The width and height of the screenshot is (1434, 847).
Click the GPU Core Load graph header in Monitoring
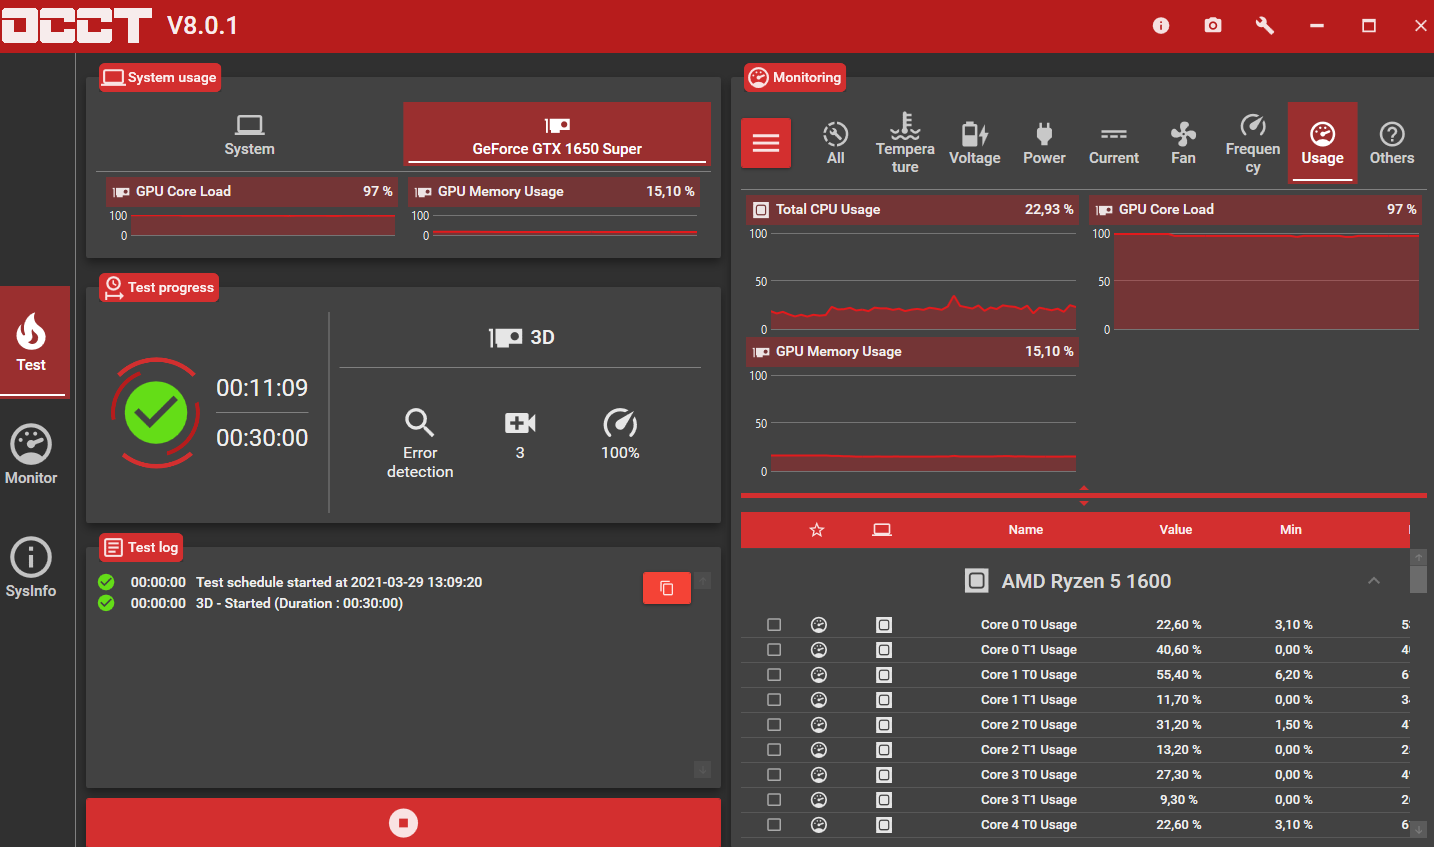[1255, 210]
